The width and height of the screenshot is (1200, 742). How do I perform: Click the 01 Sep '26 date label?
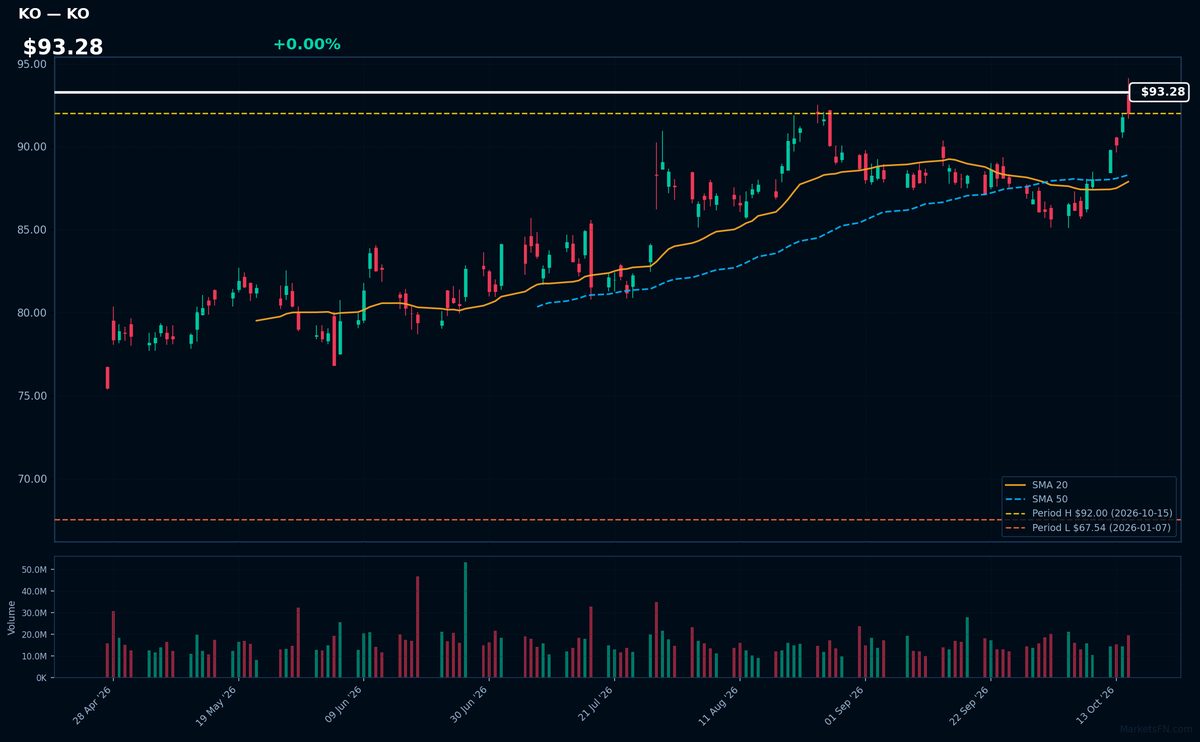[844, 706]
